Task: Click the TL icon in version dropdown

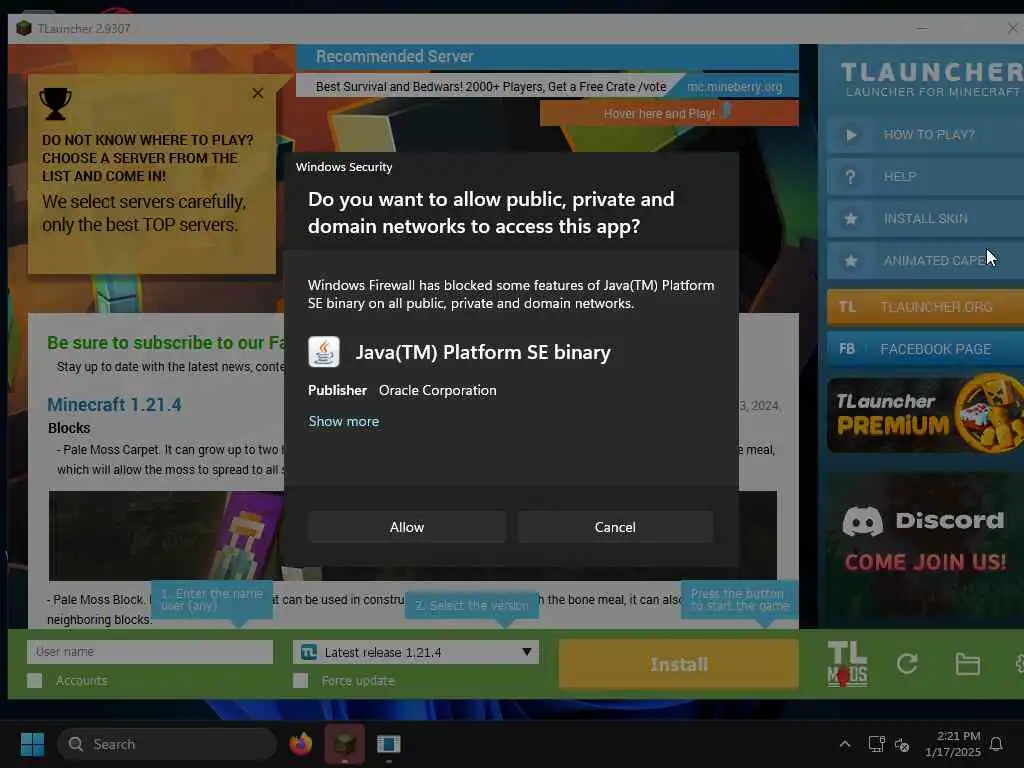Action: pos(309,652)
